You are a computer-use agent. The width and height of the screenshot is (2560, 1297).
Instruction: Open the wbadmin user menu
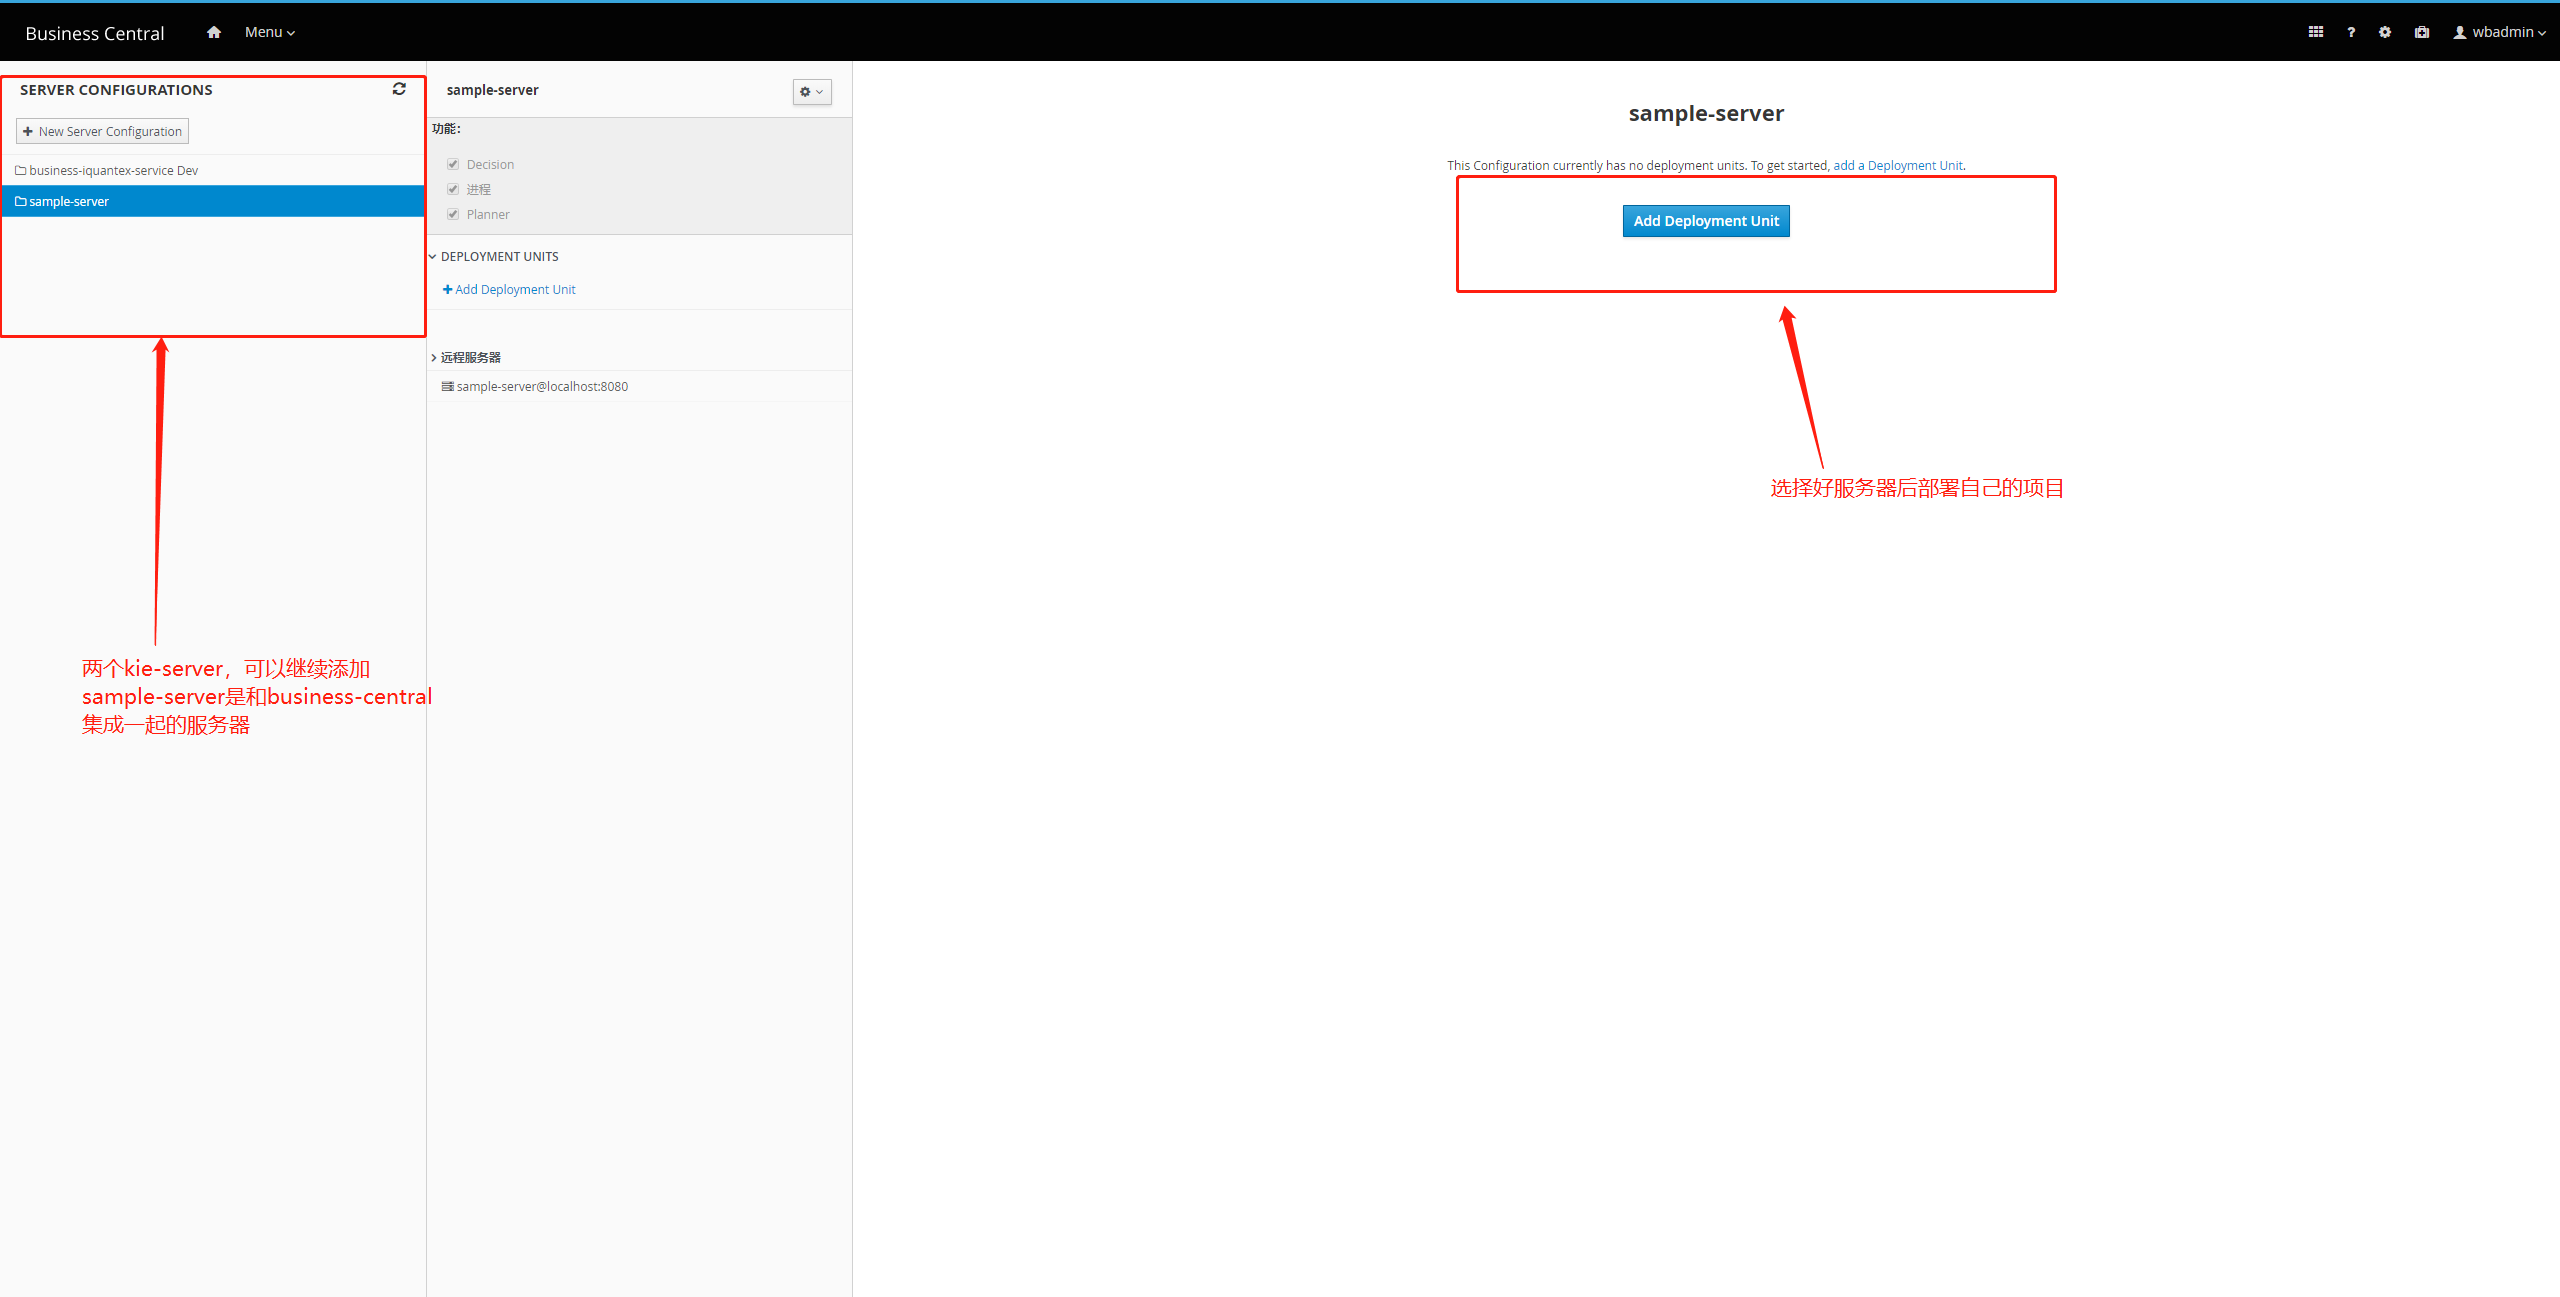[2499, 32]
